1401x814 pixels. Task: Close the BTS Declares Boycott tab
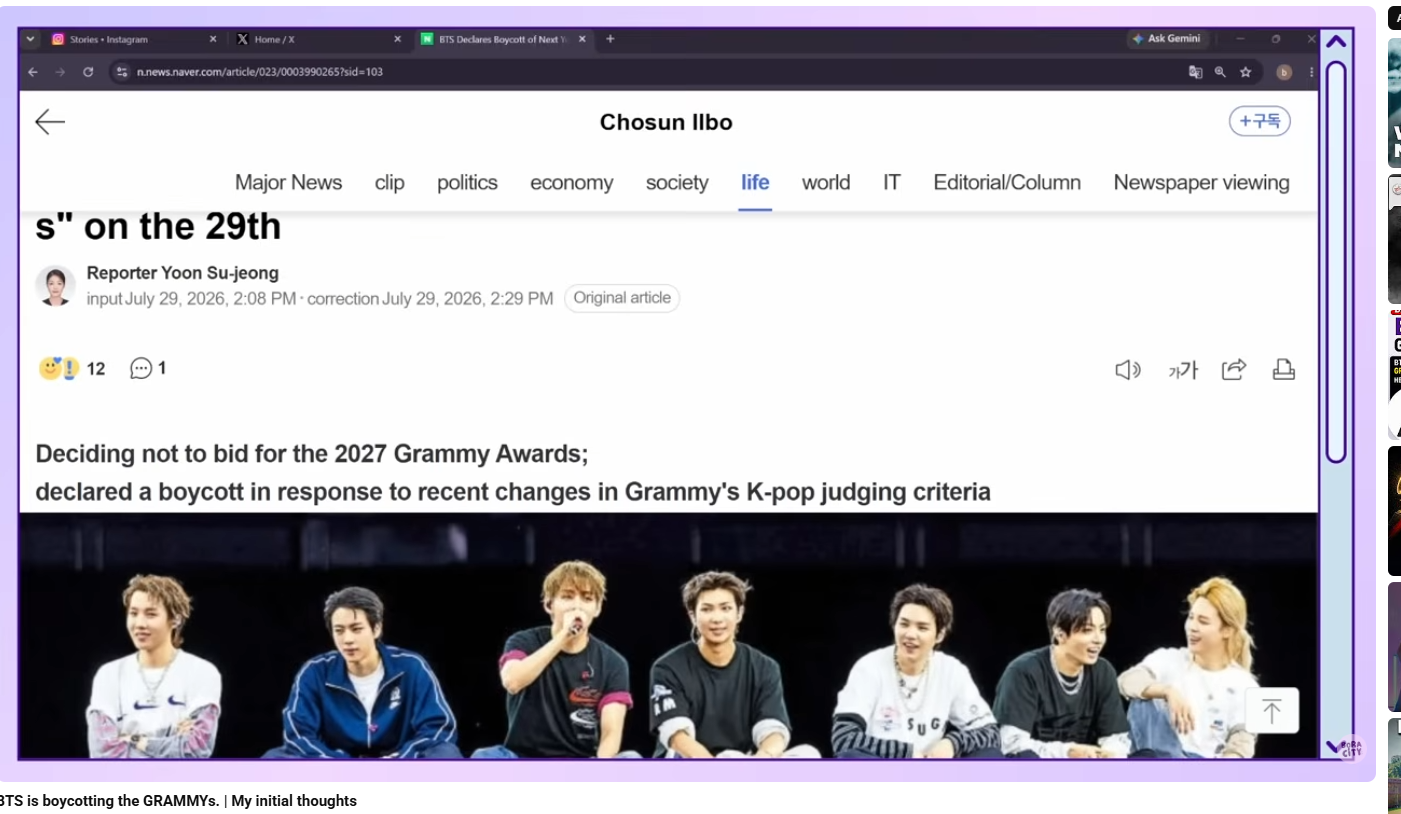(582, 39)
